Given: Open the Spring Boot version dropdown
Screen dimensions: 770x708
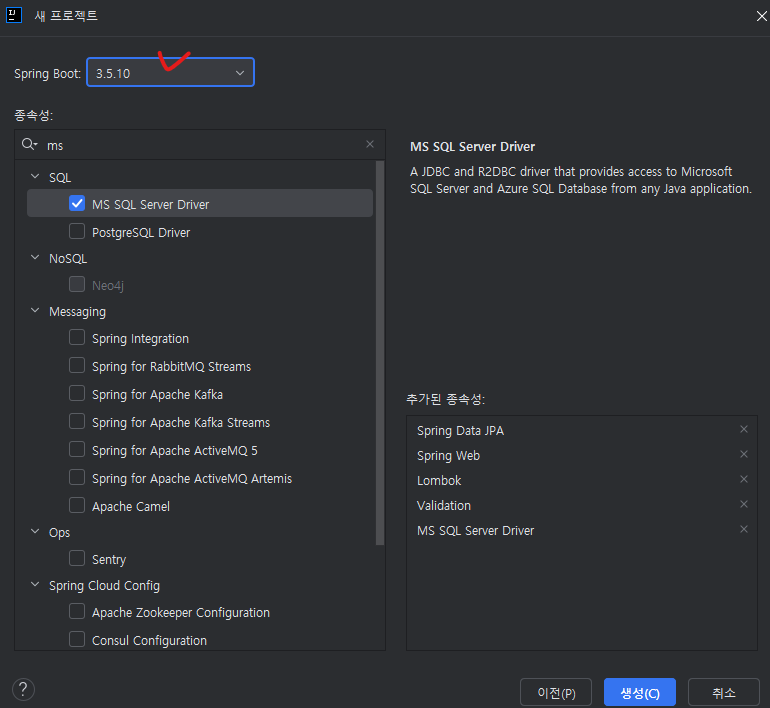Looking at the screenshot, I should pyautogui.click(x=170, y=73).
